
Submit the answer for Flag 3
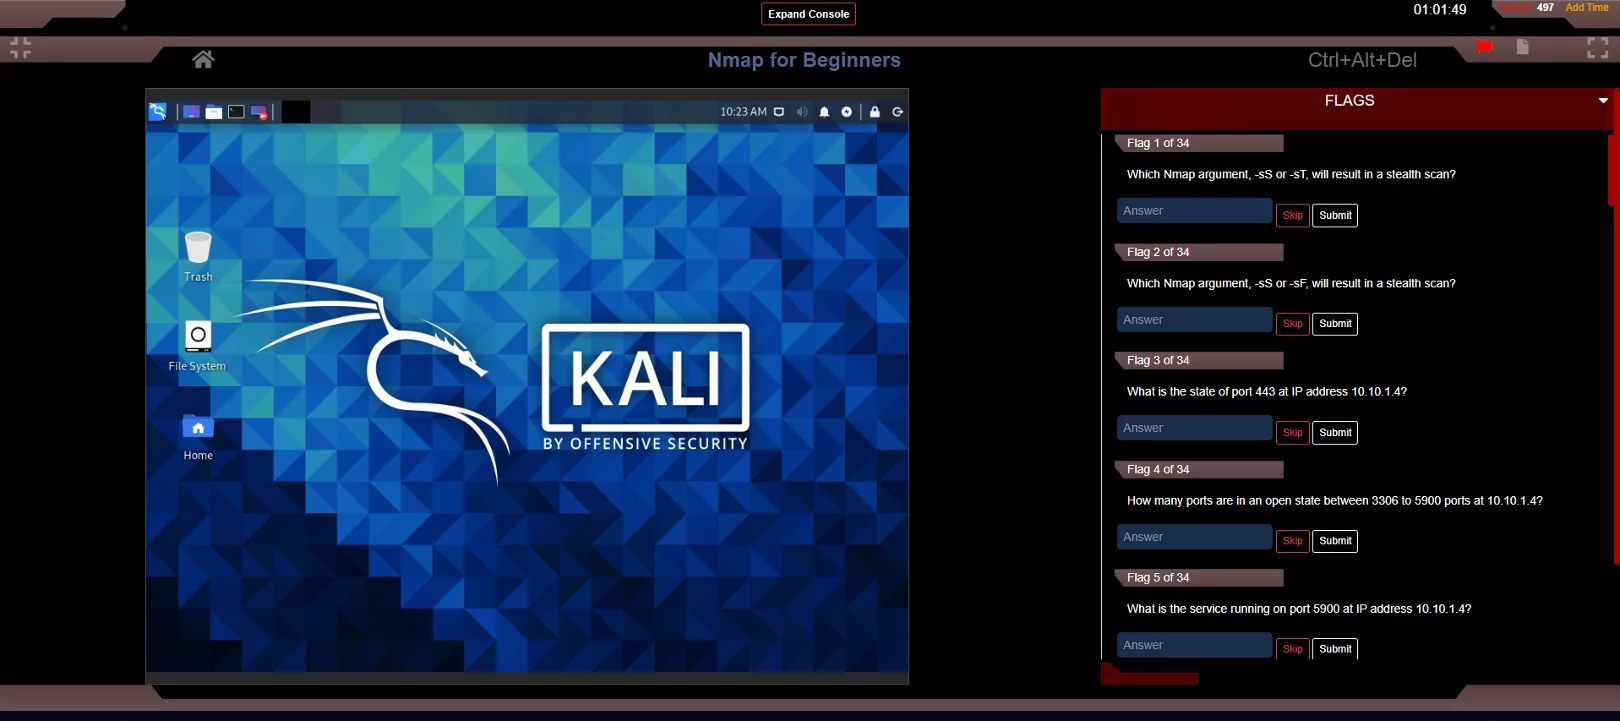coord(1335,432)
